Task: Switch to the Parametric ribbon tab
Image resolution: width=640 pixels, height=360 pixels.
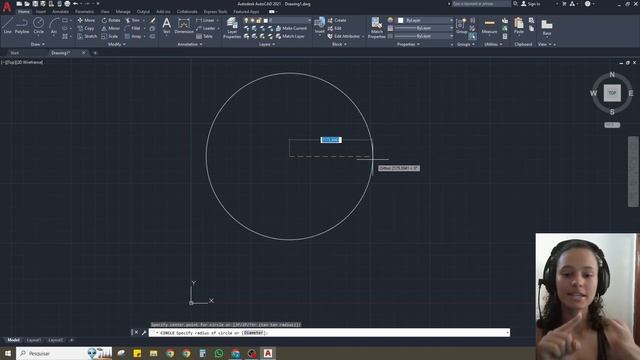Action: pos(84,12)
